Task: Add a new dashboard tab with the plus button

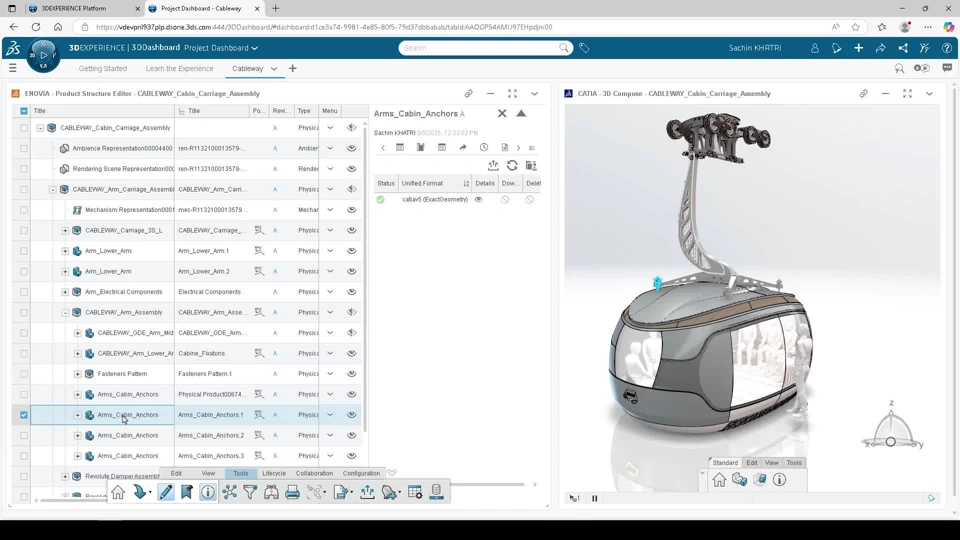Action: (293, 69)
